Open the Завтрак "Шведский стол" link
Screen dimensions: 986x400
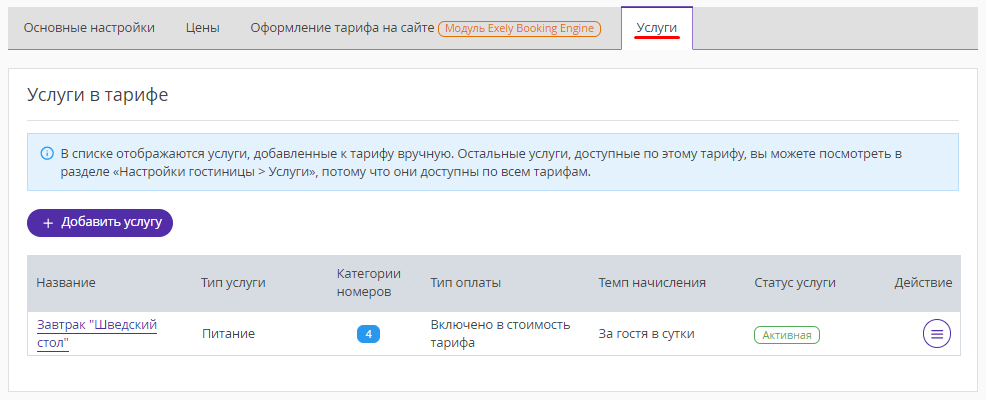[x=97, y=334]
